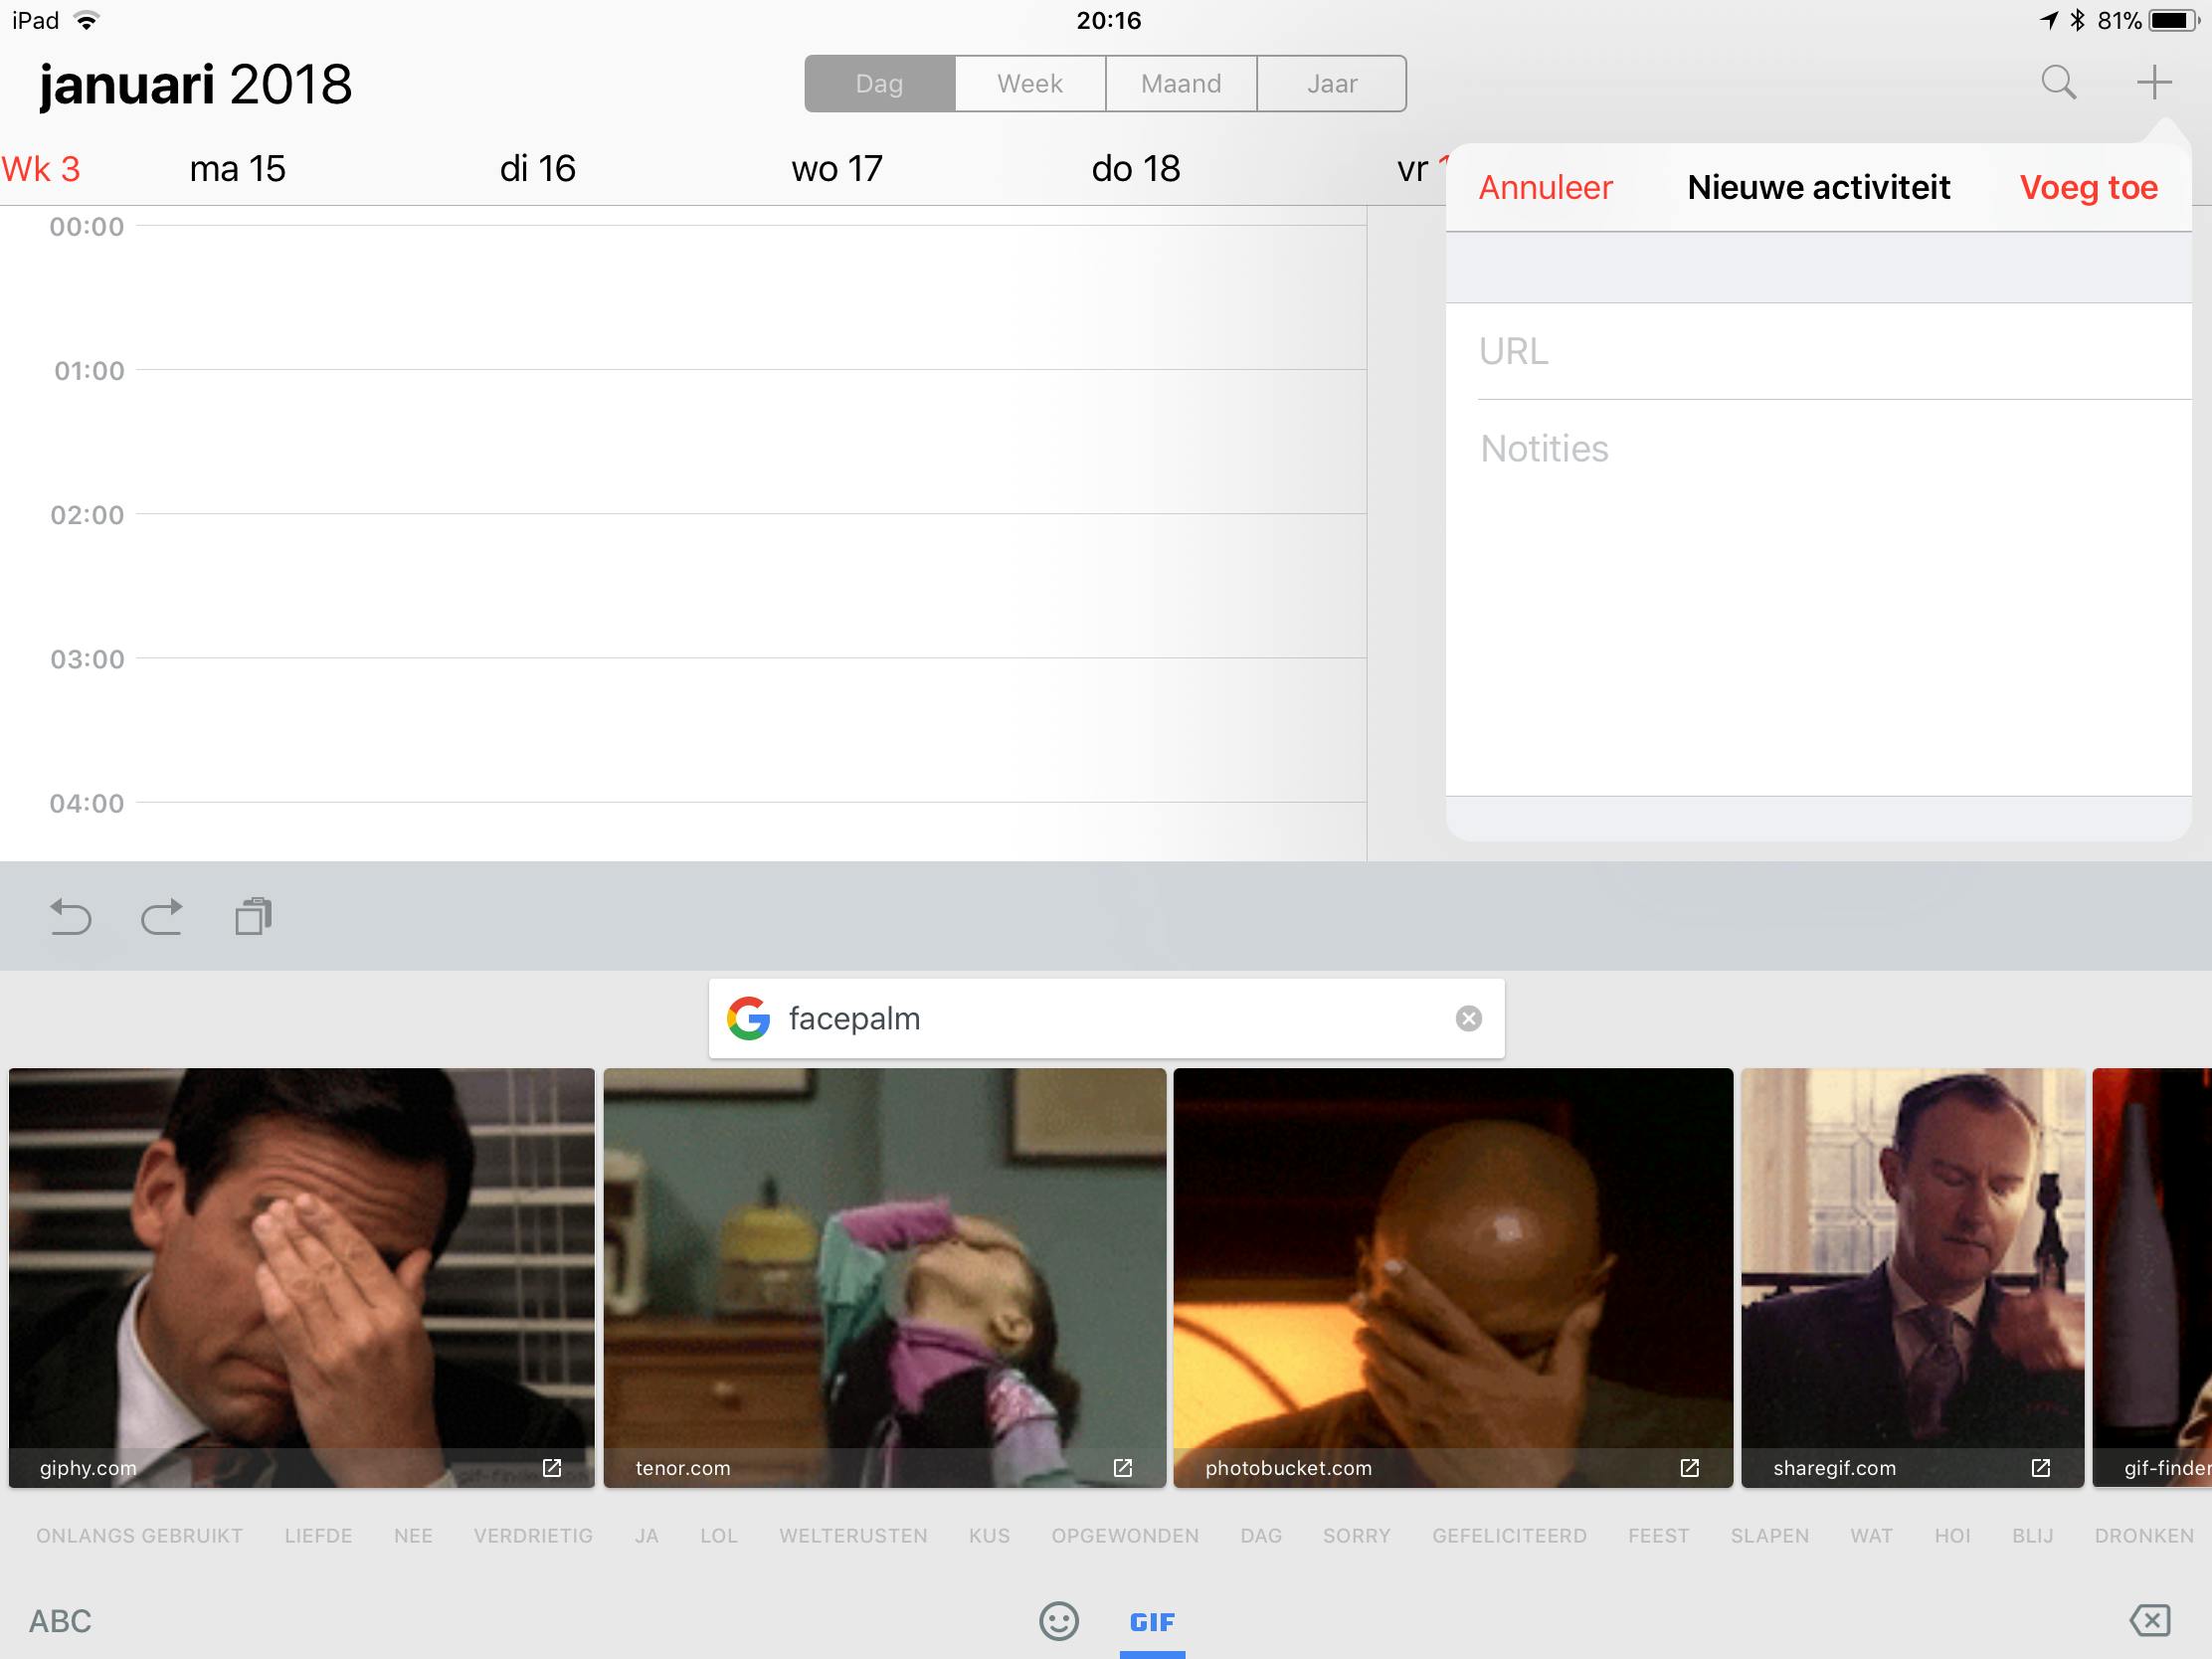Select the tenor.com girl facepalm GIF
The width and height of the screenshot is (2212, 1659).
point(885,1277)
